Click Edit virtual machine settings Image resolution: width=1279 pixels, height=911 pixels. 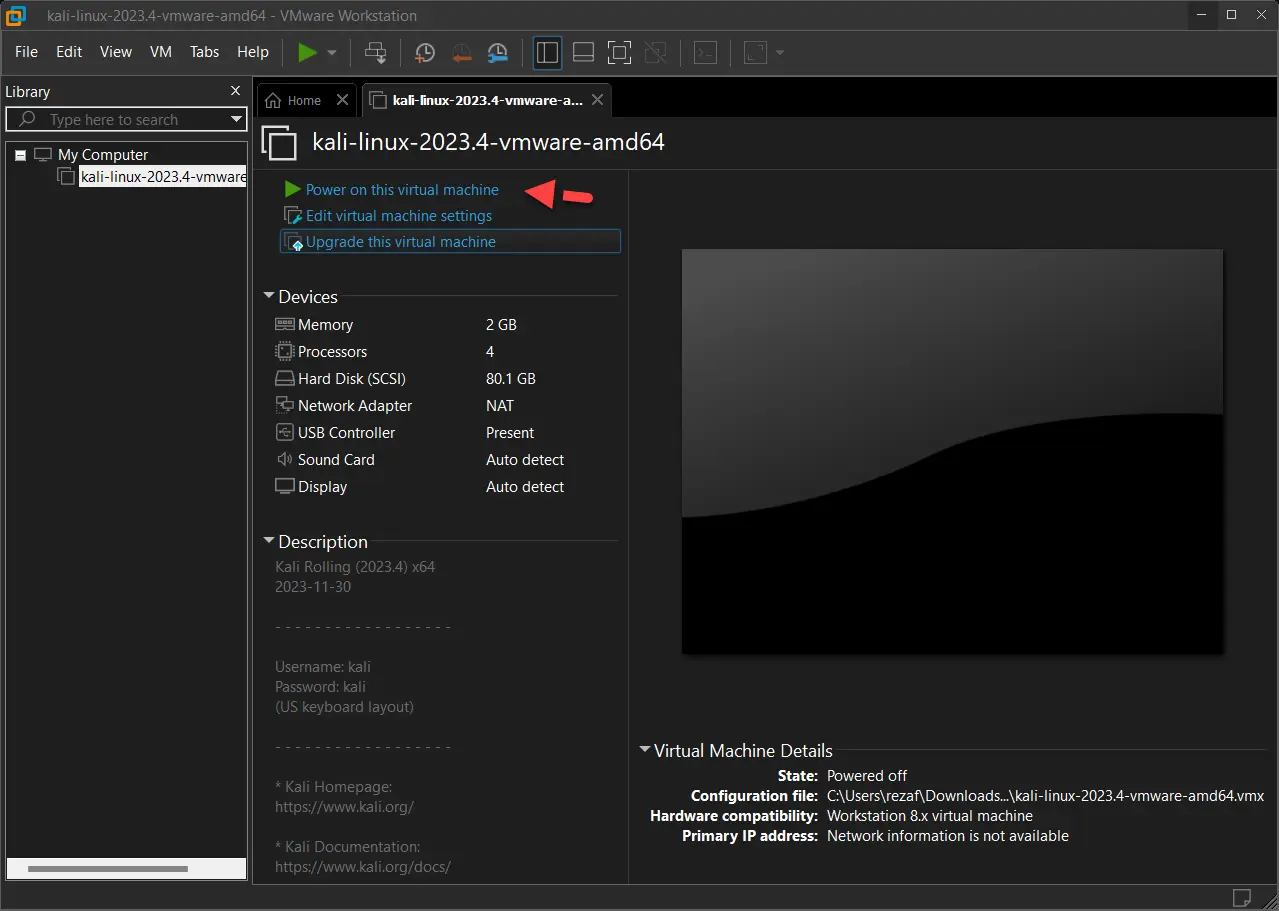(397, 215)
